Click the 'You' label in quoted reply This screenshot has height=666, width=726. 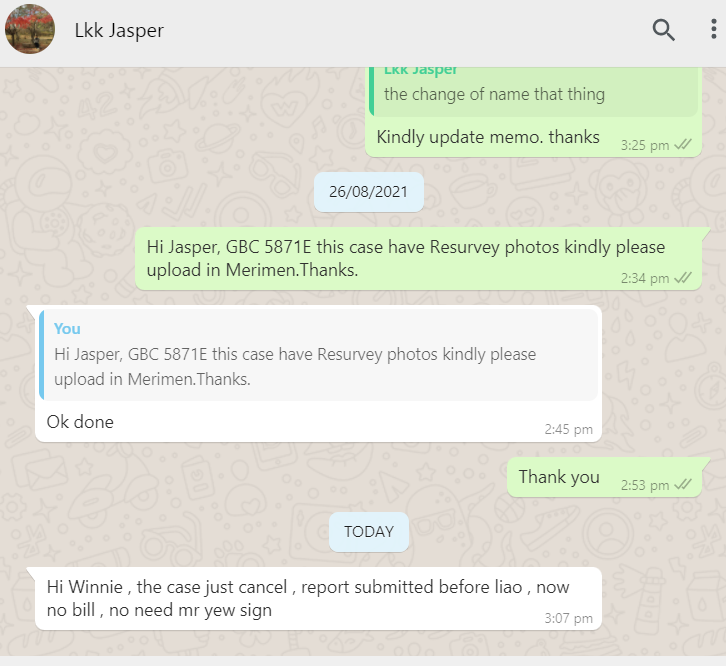click(x=67, y=329)
